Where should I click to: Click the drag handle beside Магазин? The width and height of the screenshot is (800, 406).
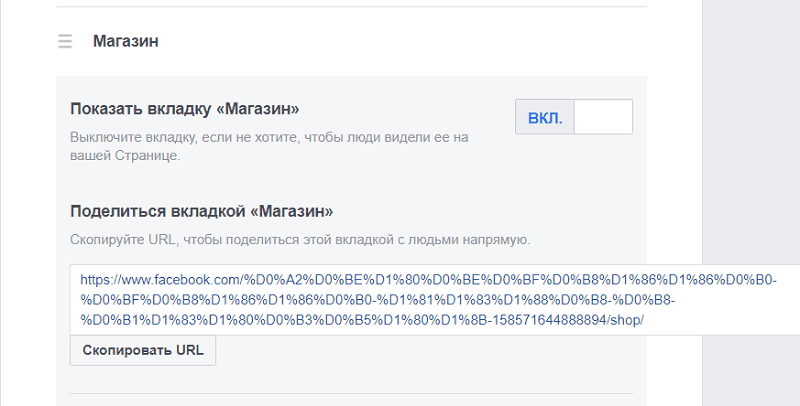pyautogui.click(x=65, y=41)
